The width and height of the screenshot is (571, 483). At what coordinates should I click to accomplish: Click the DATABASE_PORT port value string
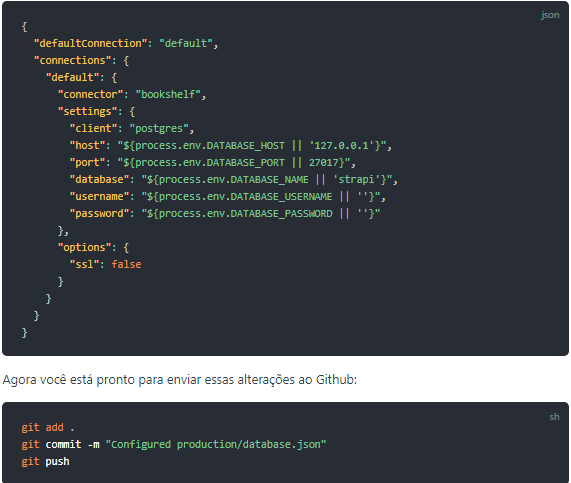click(x=234, y=162)
